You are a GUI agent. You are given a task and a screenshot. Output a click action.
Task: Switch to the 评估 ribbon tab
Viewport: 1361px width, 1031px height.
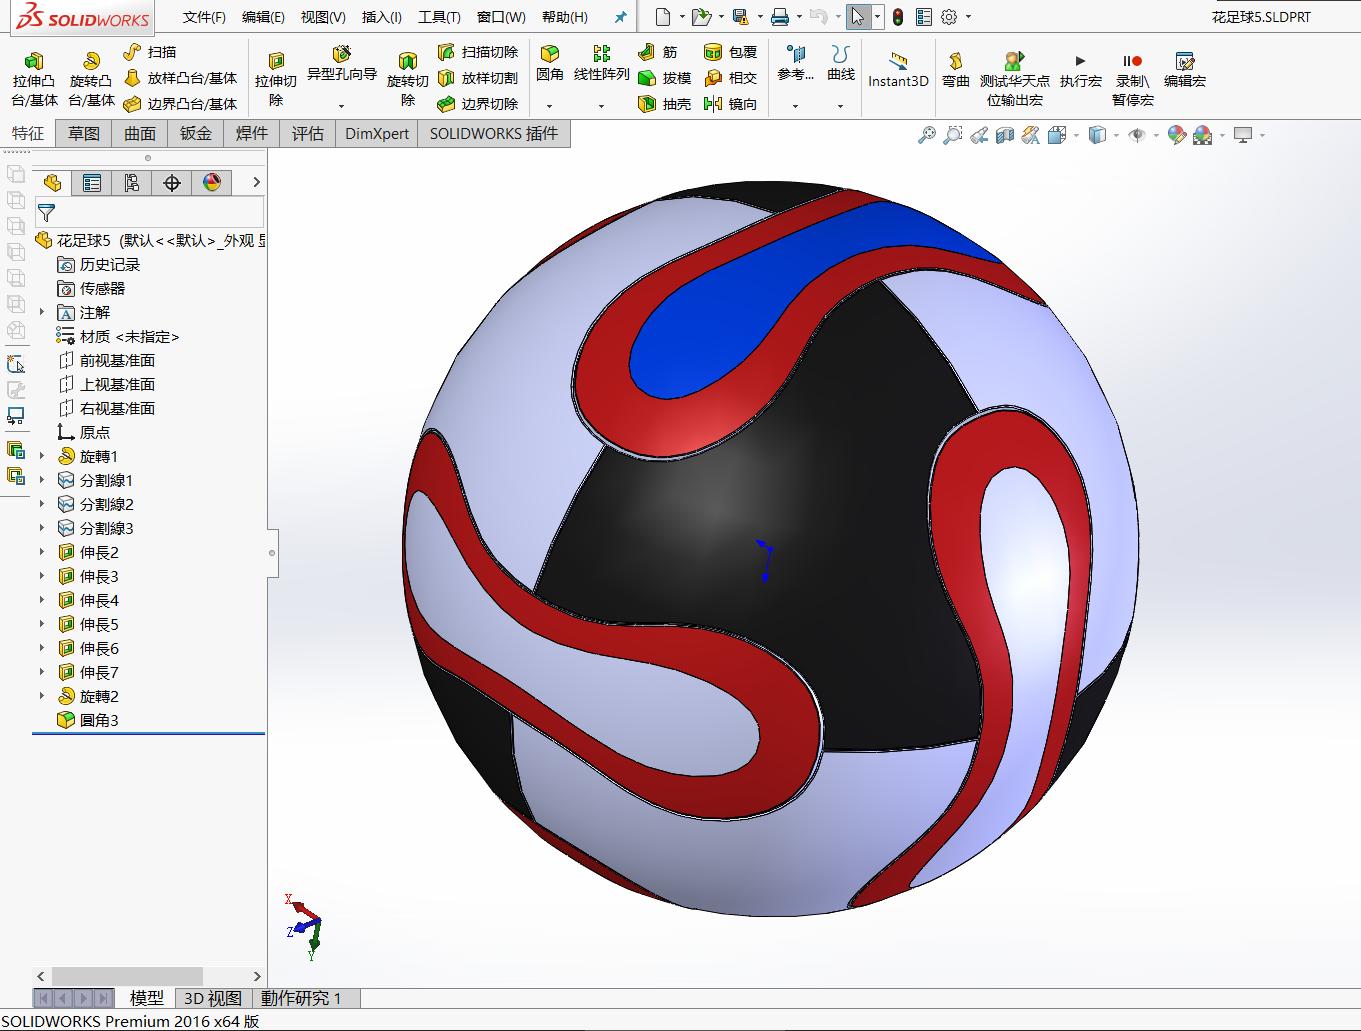(307, 133)
